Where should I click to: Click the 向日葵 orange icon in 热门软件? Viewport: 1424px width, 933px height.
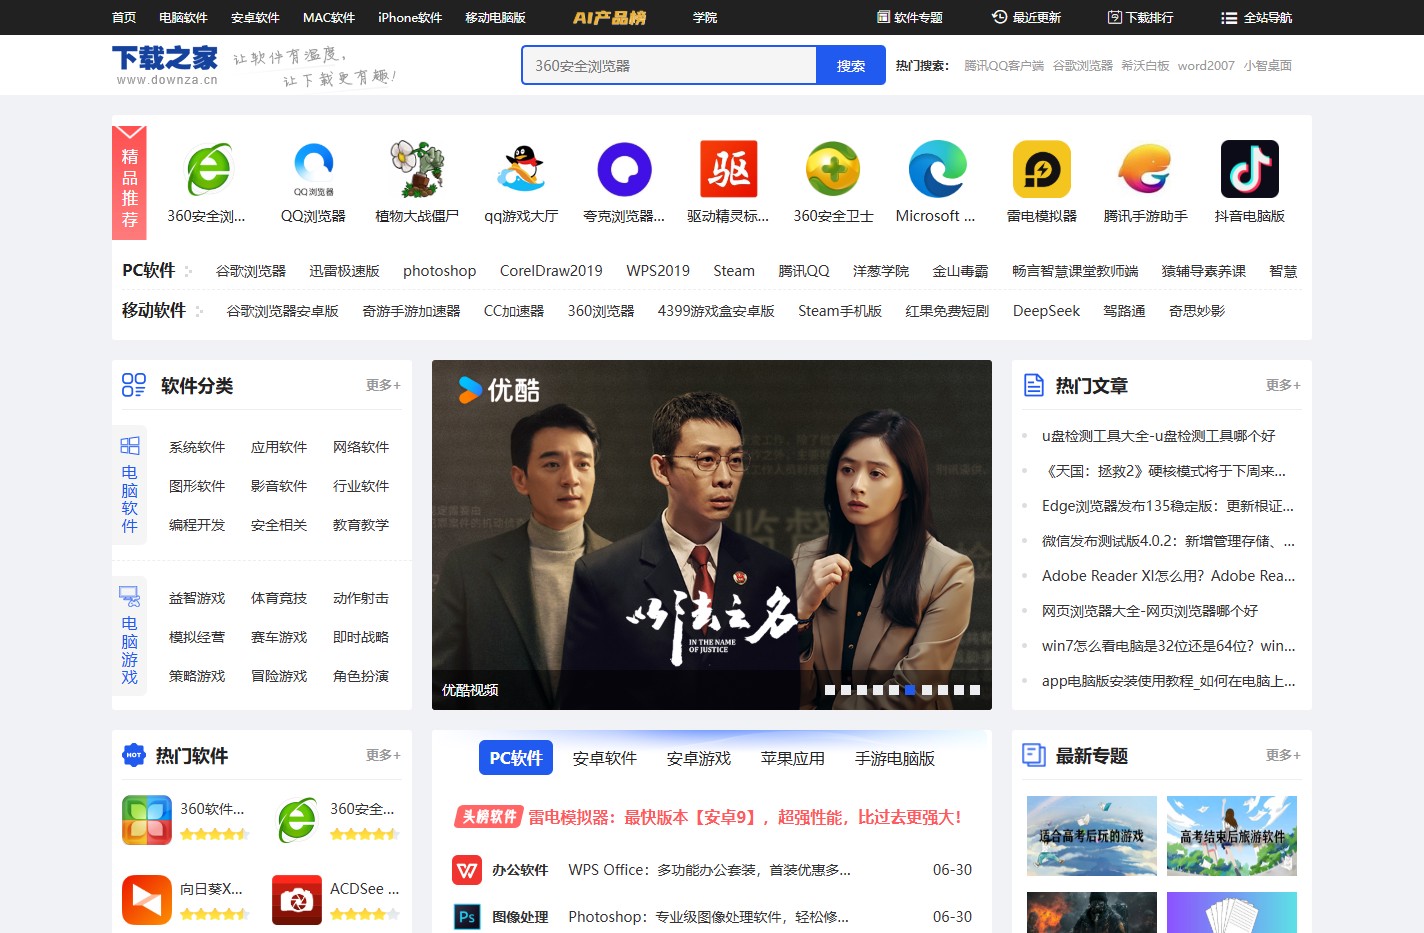click(x=147, y=900)
